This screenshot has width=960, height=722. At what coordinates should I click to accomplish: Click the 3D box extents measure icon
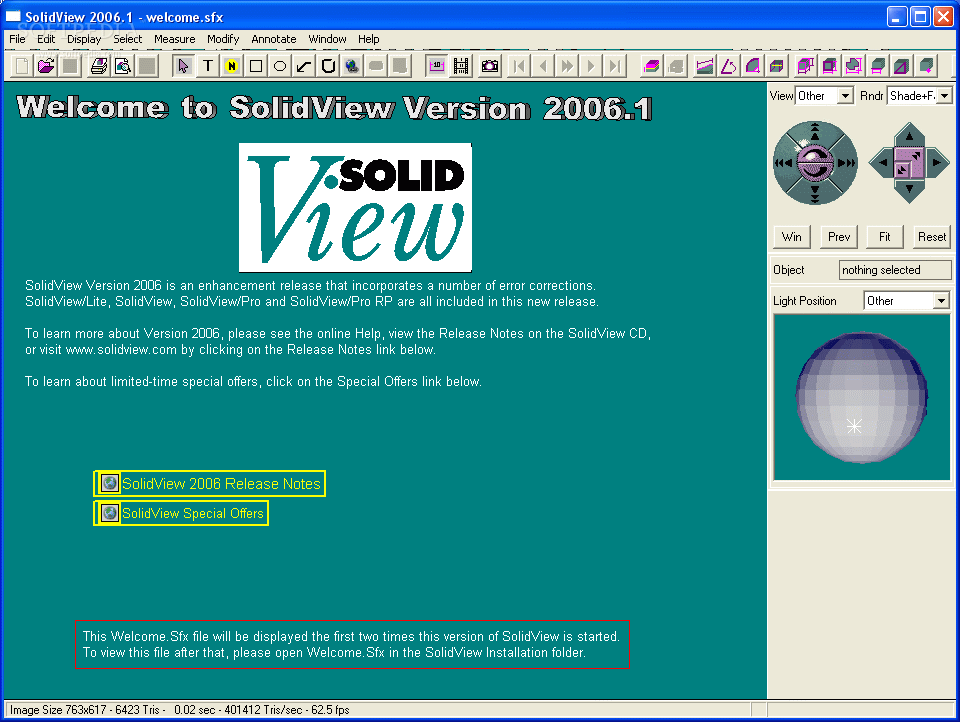[x=805, y=66]
